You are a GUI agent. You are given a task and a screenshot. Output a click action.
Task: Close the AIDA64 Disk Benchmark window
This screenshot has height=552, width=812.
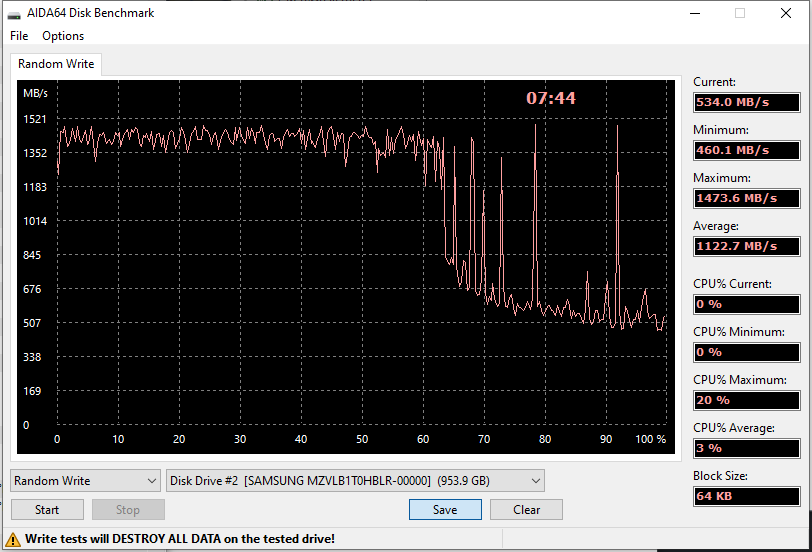786,13
